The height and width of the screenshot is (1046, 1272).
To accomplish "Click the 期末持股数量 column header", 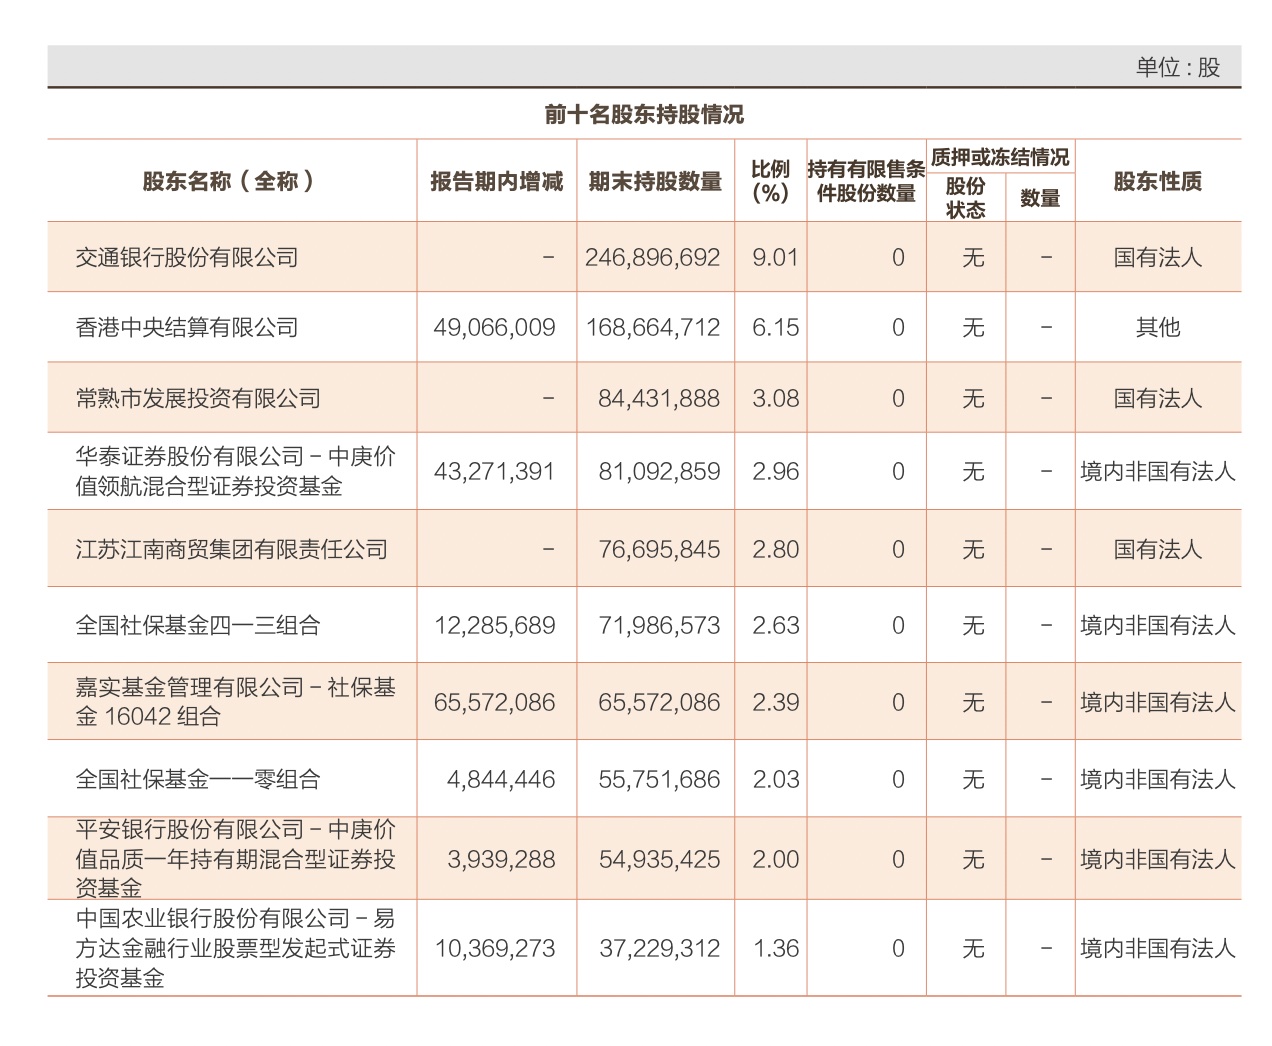I will (655, 181).
